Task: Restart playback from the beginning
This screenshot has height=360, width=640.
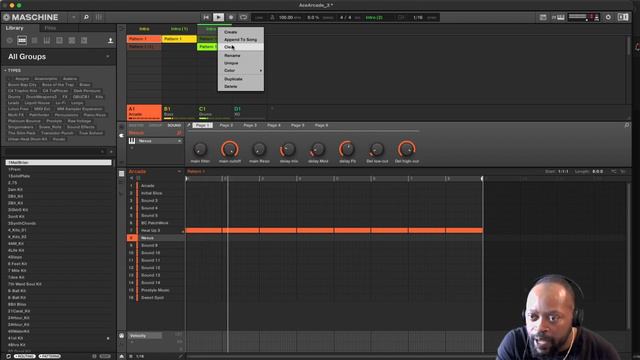Action: (x=206, y=17)
